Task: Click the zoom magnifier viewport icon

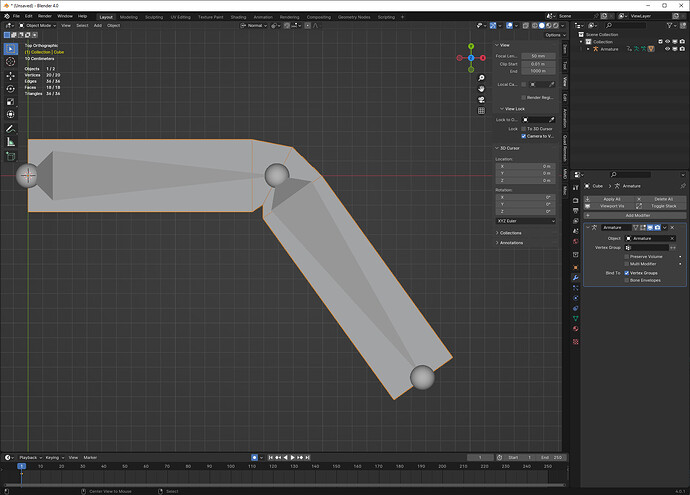Action: coord(481,78)
